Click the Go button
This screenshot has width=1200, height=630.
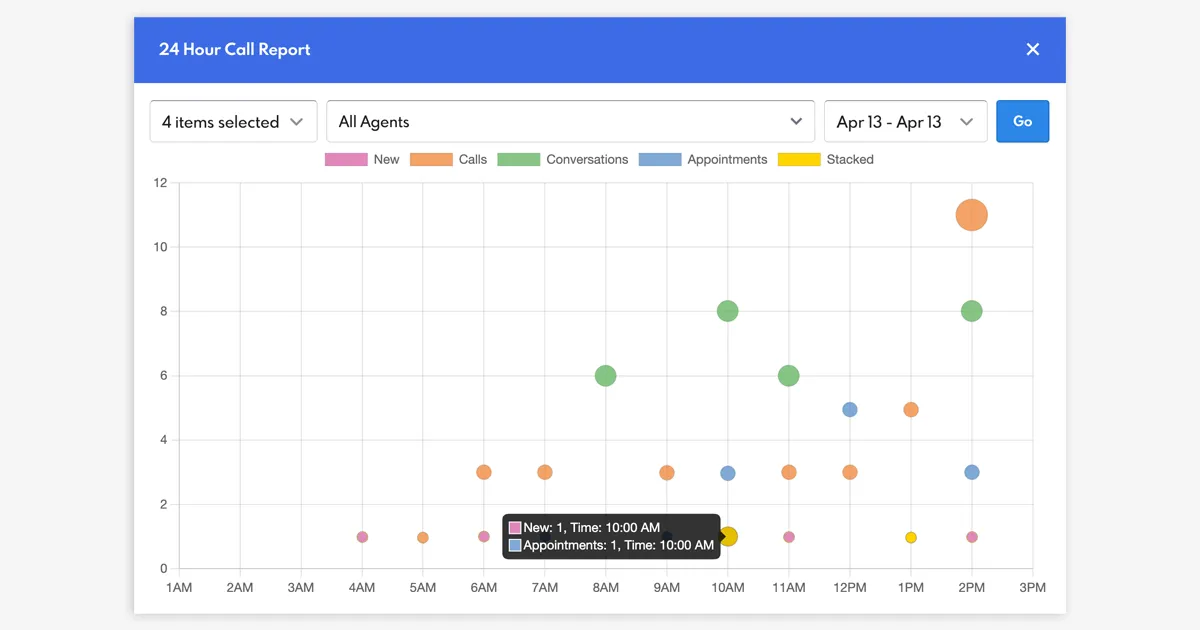point(1022,121)
